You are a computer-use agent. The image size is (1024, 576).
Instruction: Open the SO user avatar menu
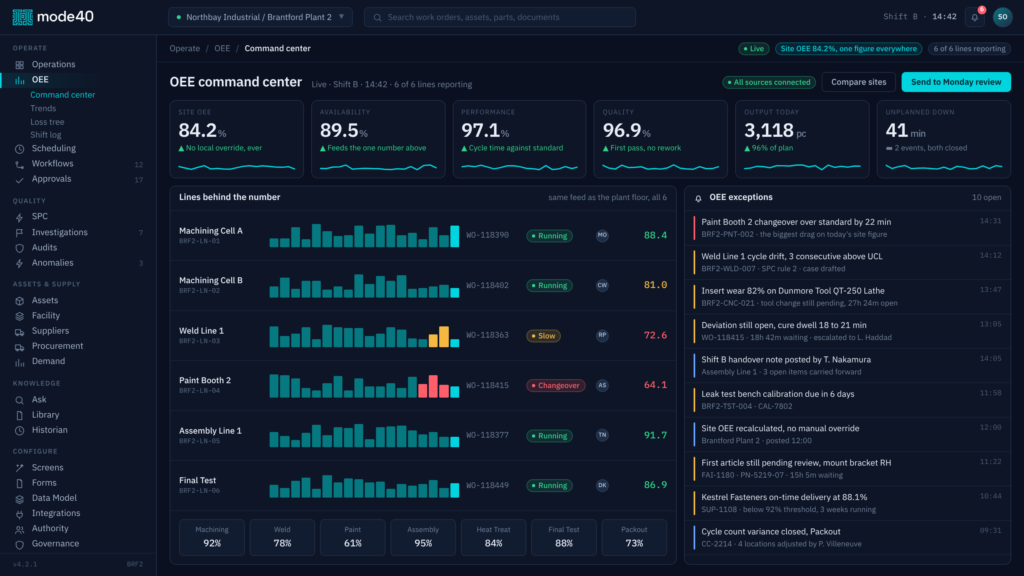[1002, 17]
